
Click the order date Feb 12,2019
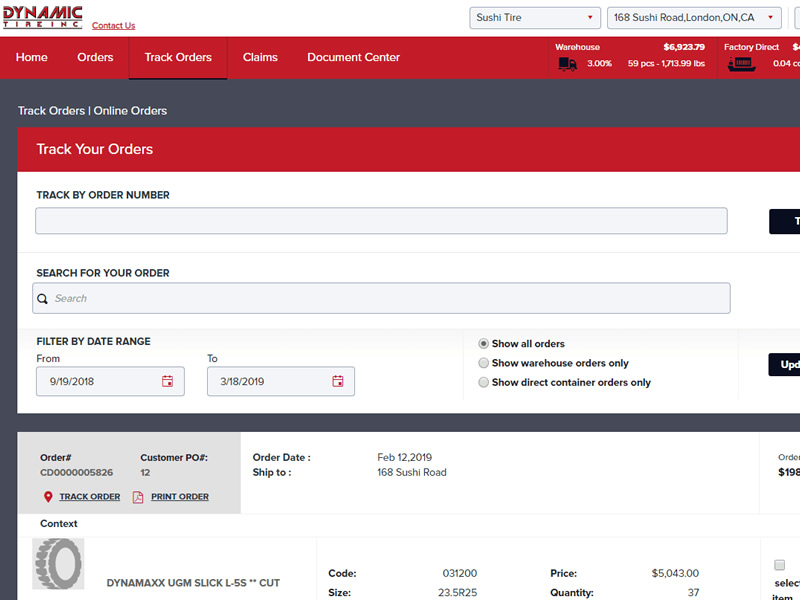click(x=405, y=457)
